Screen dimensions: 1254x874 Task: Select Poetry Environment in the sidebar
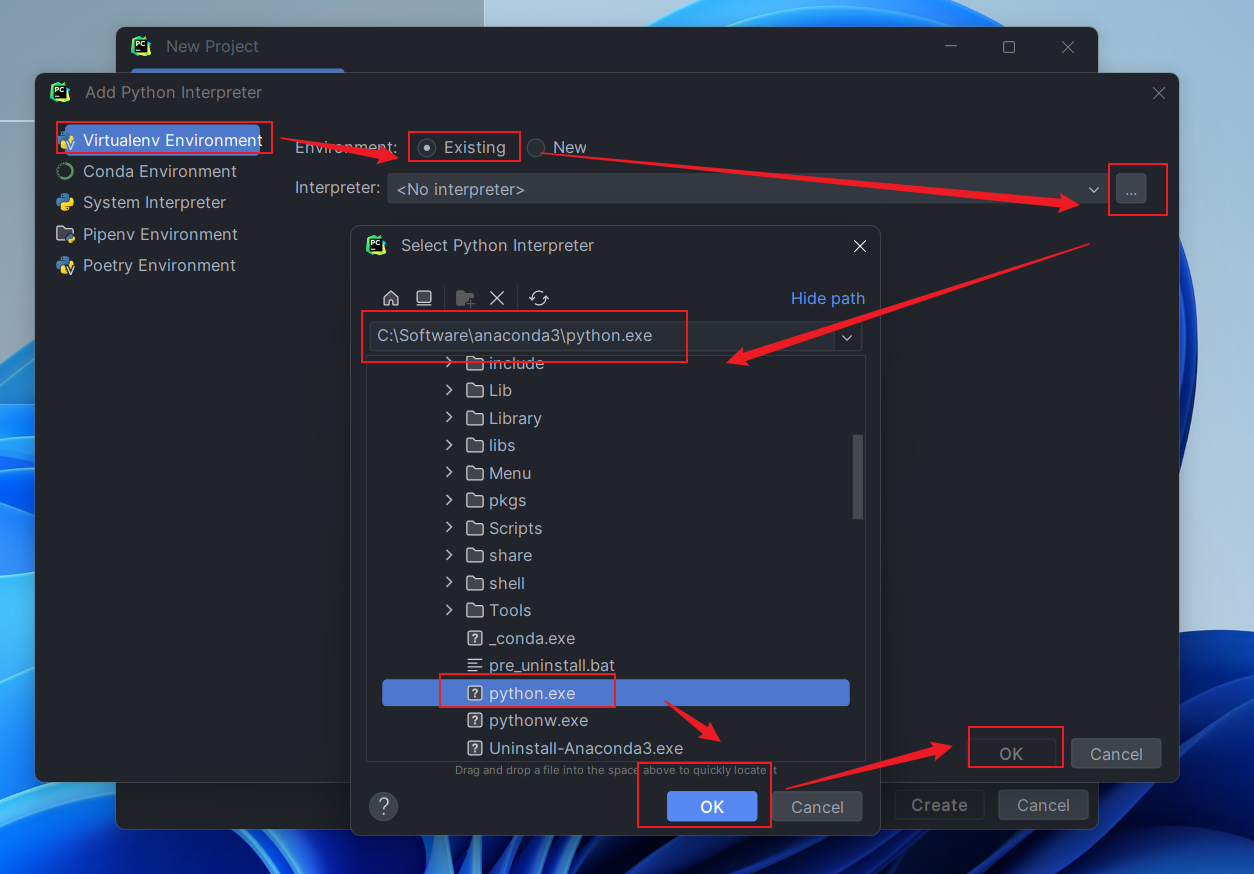pyautogui.click(x=146, y=265)
